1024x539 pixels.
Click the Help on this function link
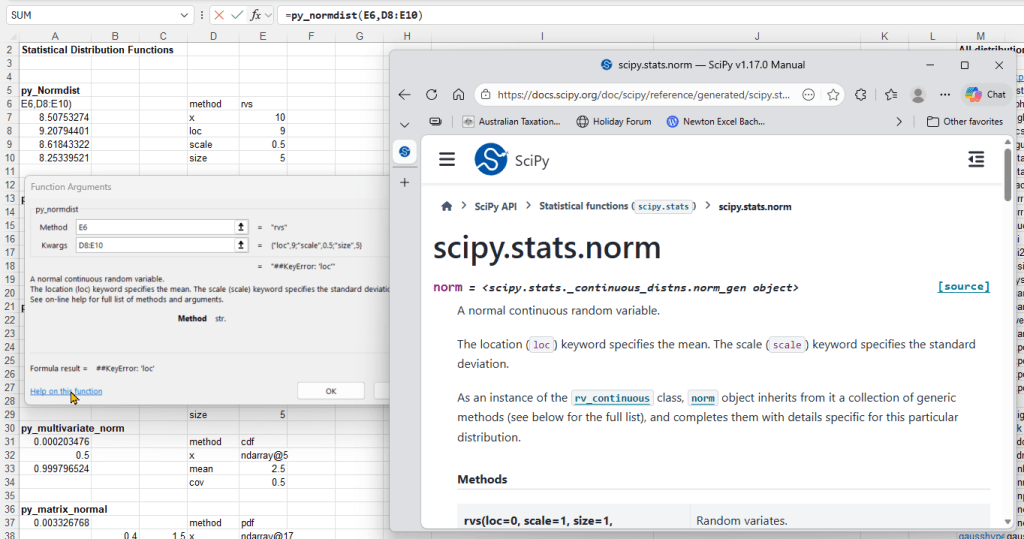click(66, 391)
